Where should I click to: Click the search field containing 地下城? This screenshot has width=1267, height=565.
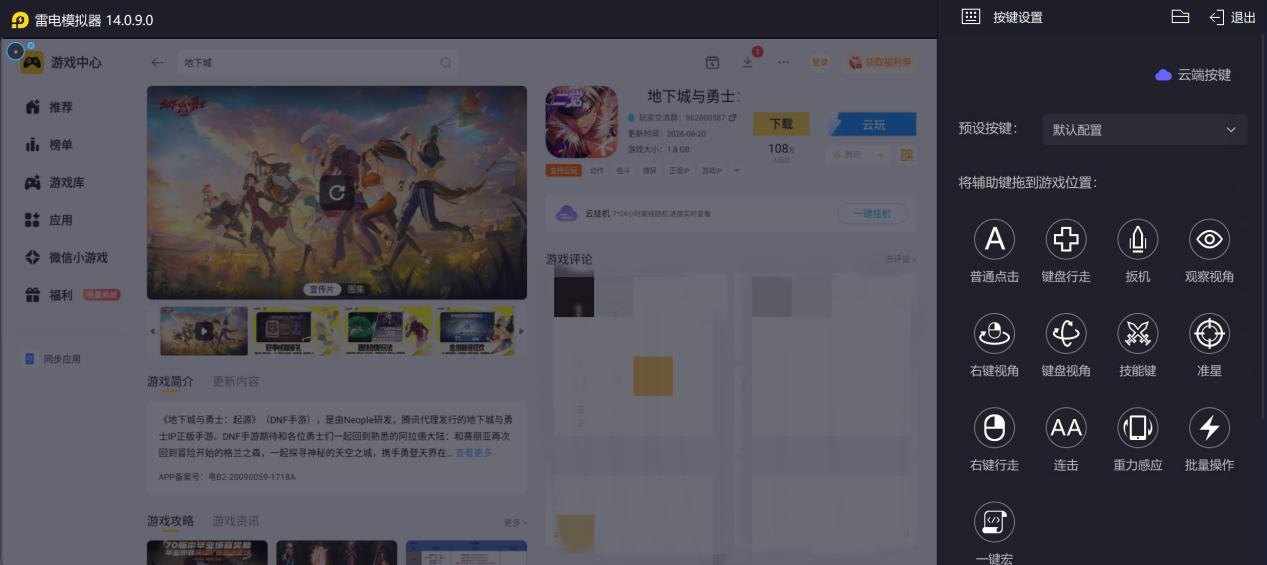[318, 62]
